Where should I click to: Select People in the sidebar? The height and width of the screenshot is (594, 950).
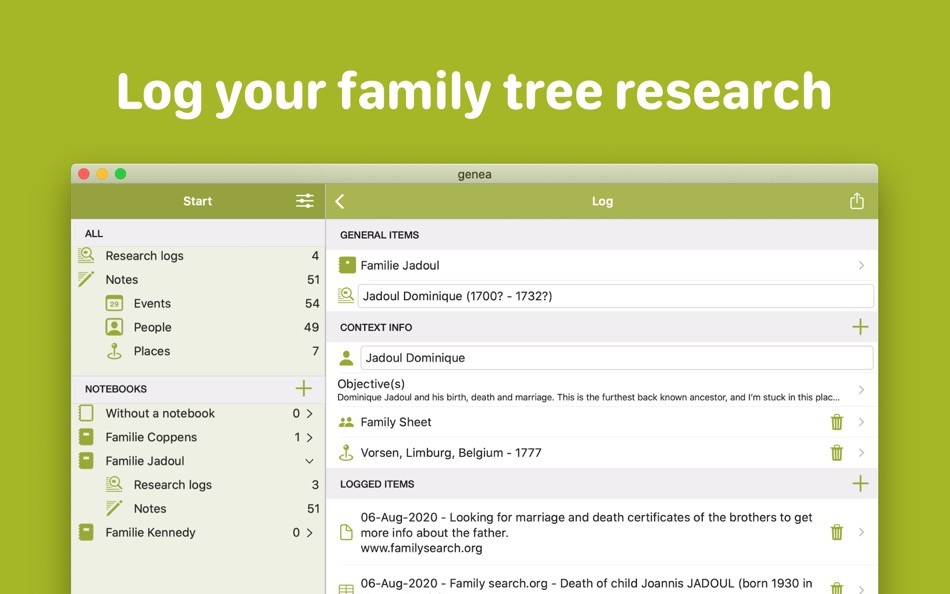(x=198, y=327)
